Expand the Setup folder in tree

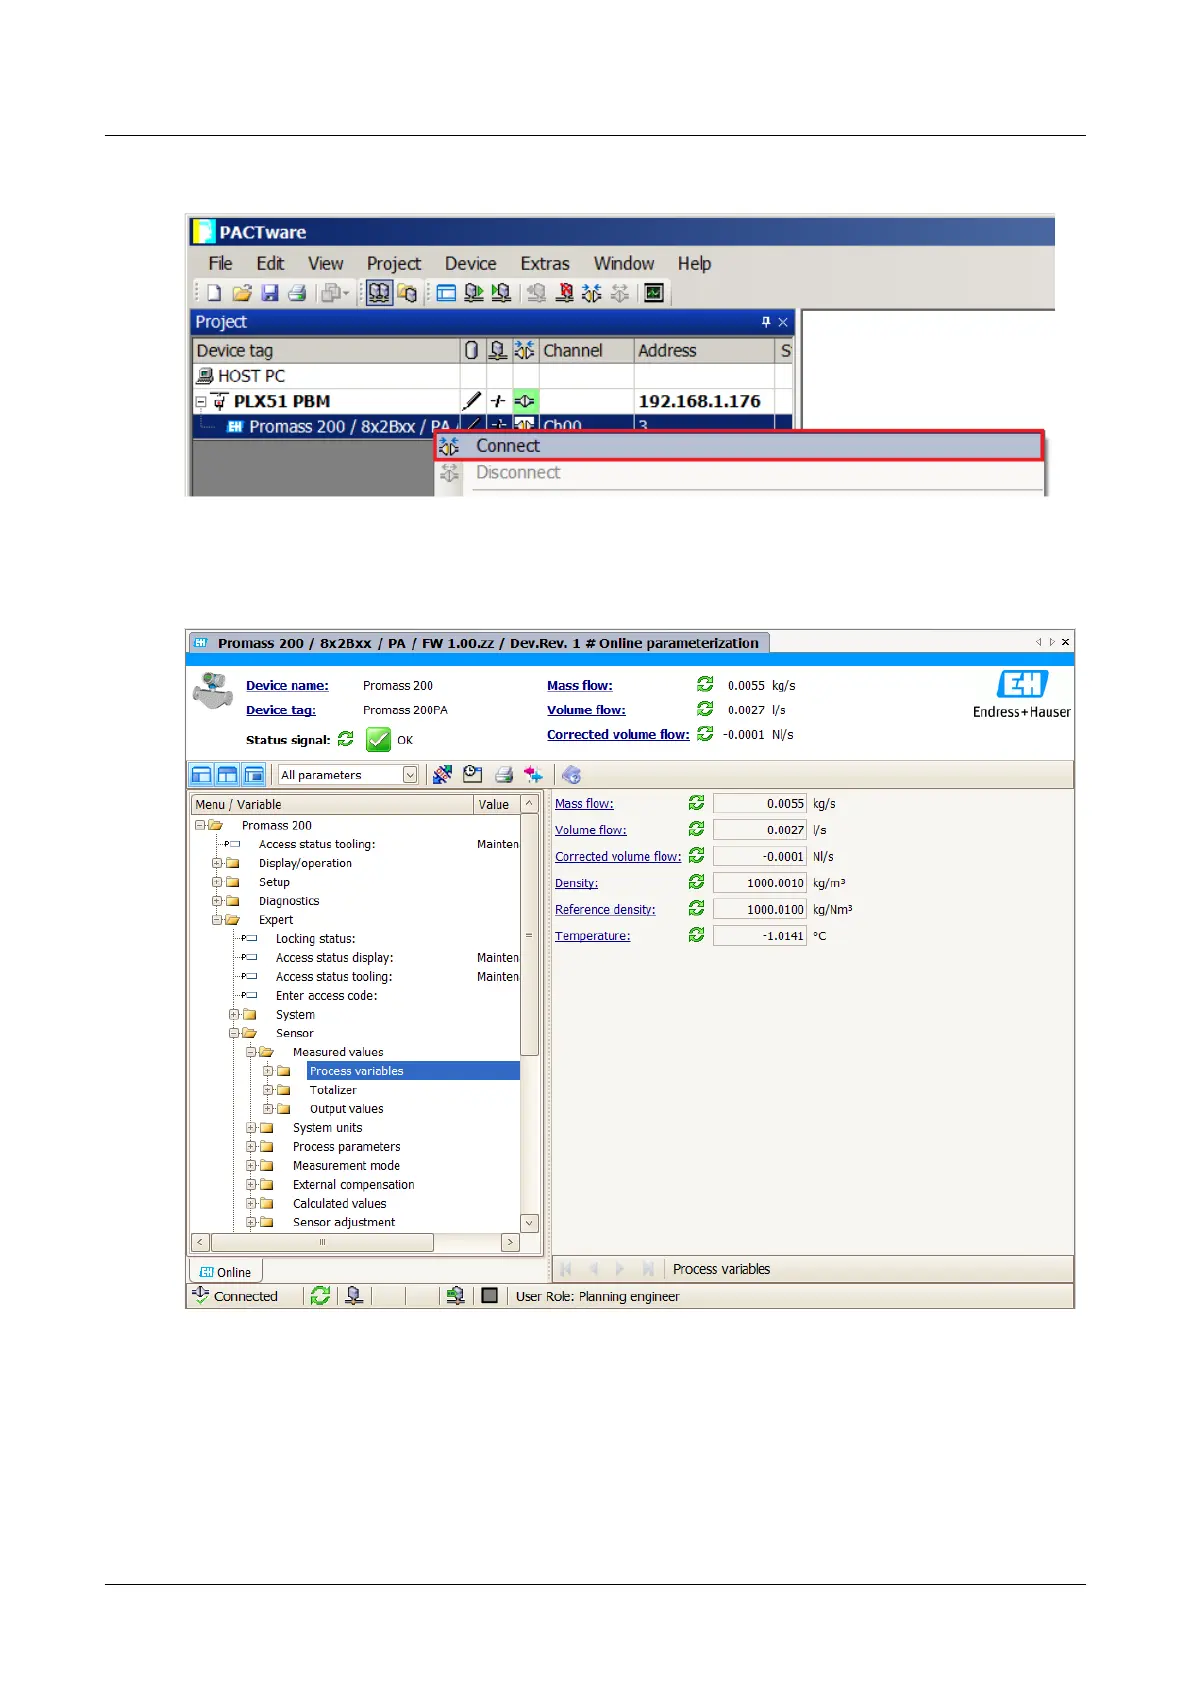pyautogui.click(x=217, y=882)
